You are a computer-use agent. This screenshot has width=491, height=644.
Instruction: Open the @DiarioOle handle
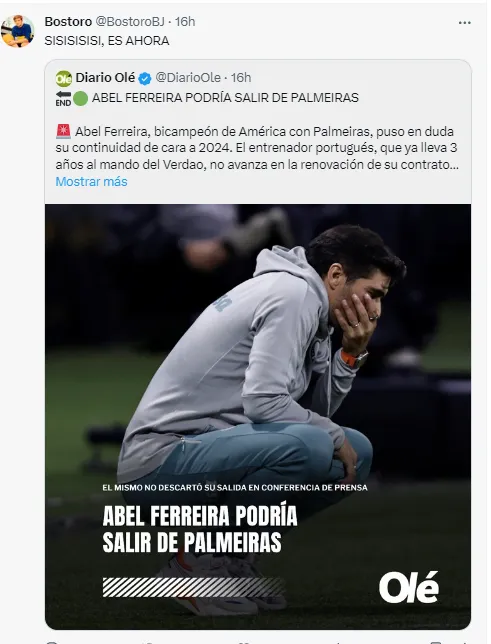pos(188,78)
